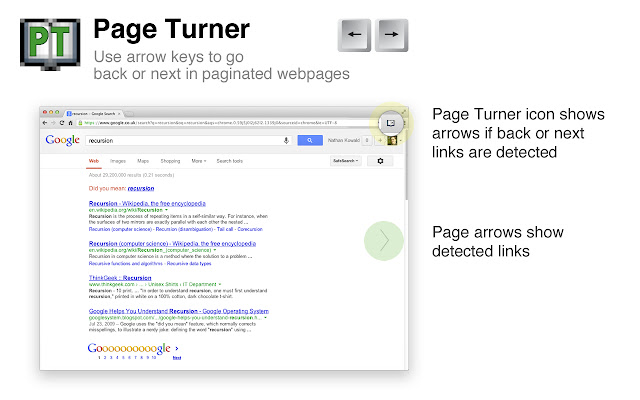Click the browser reload icon
The height and width of the screenshot is (400, 640).
tap(62, 123)
